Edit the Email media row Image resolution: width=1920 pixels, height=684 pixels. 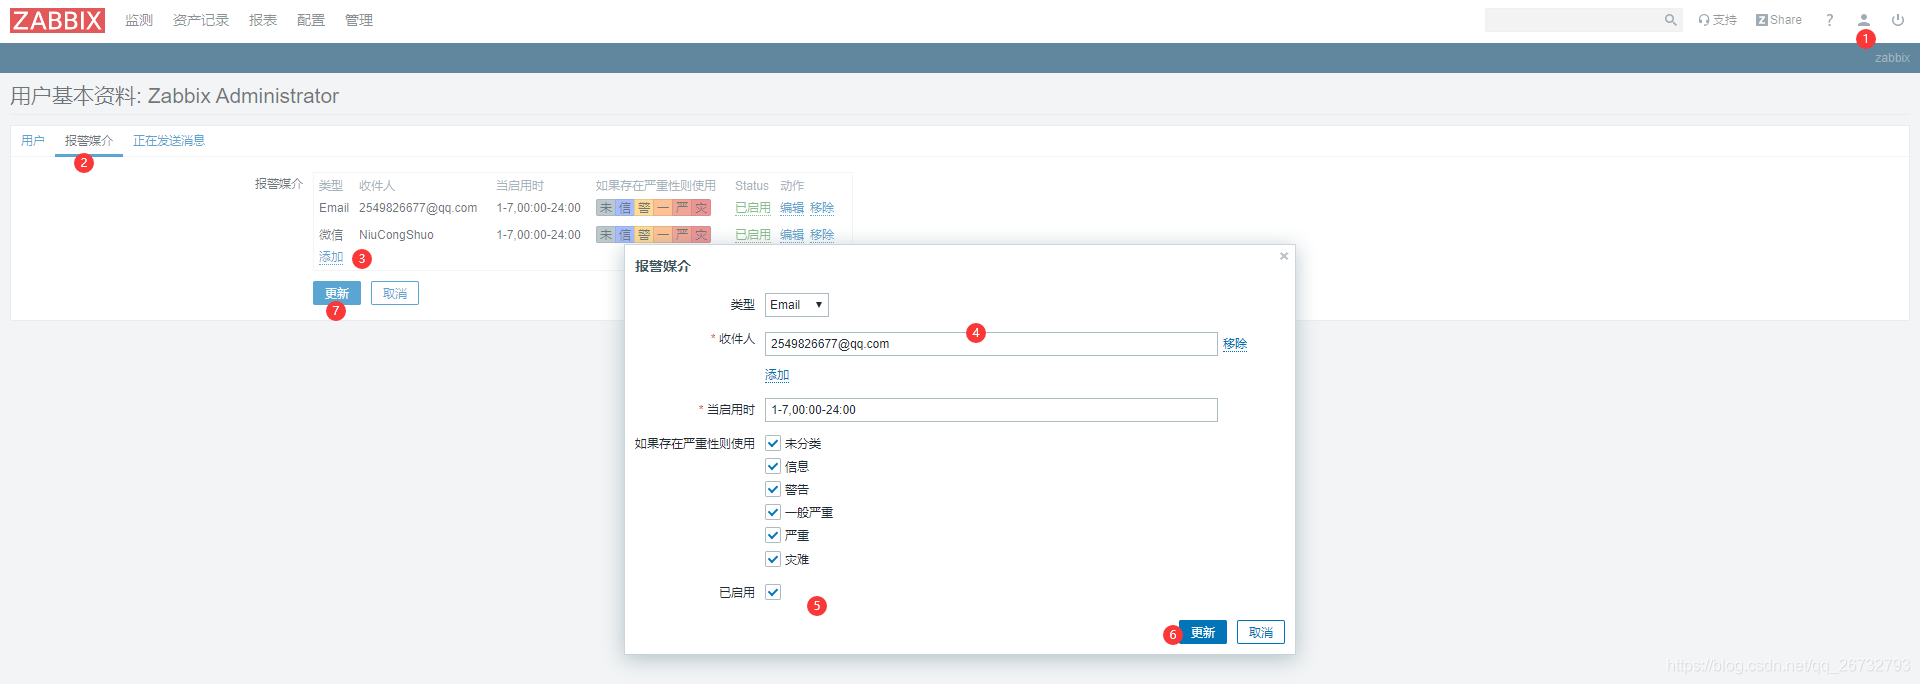click(792, 208)
